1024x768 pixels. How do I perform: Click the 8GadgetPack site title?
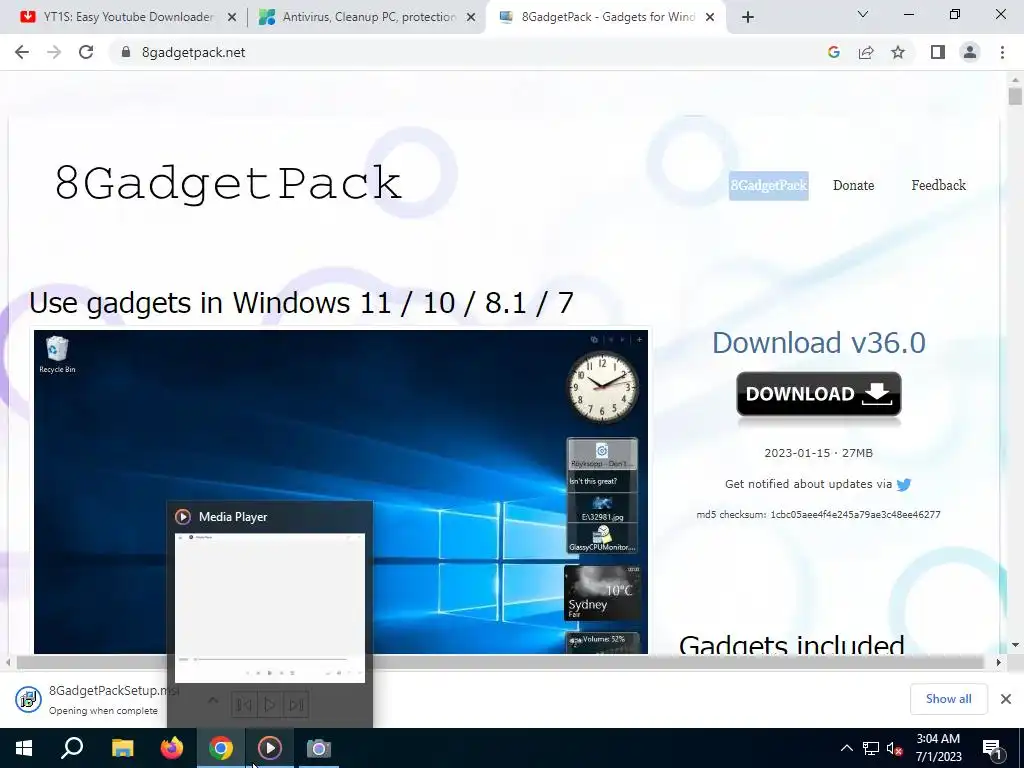pos(228,183)
